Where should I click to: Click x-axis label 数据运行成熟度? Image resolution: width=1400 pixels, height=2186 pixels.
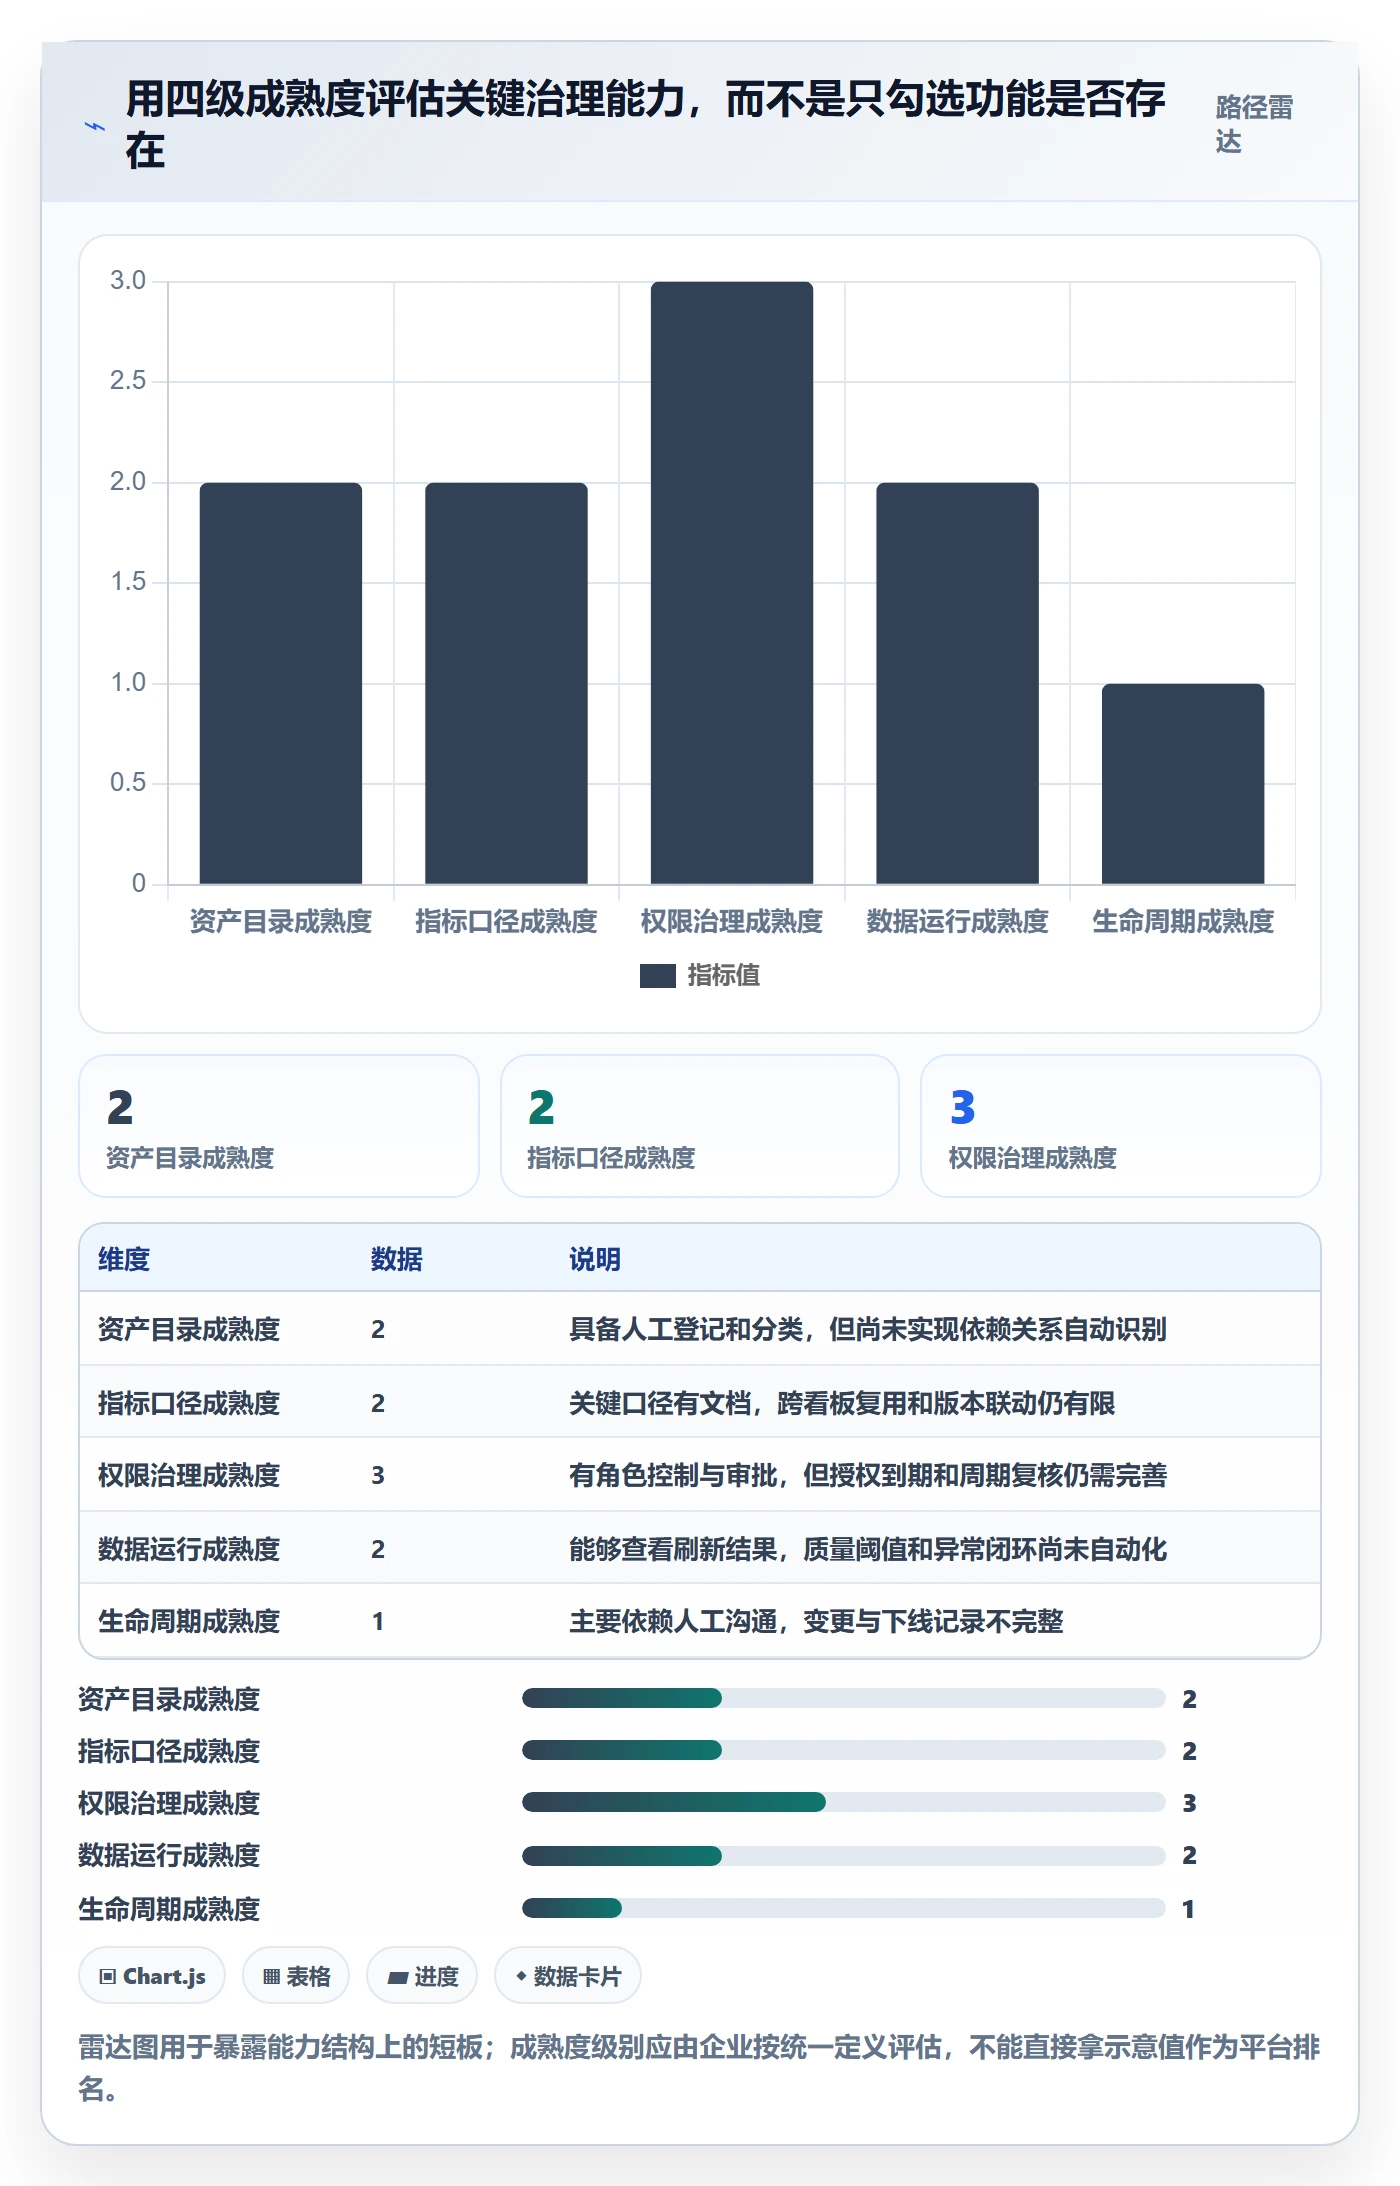(x=958, y=921)
